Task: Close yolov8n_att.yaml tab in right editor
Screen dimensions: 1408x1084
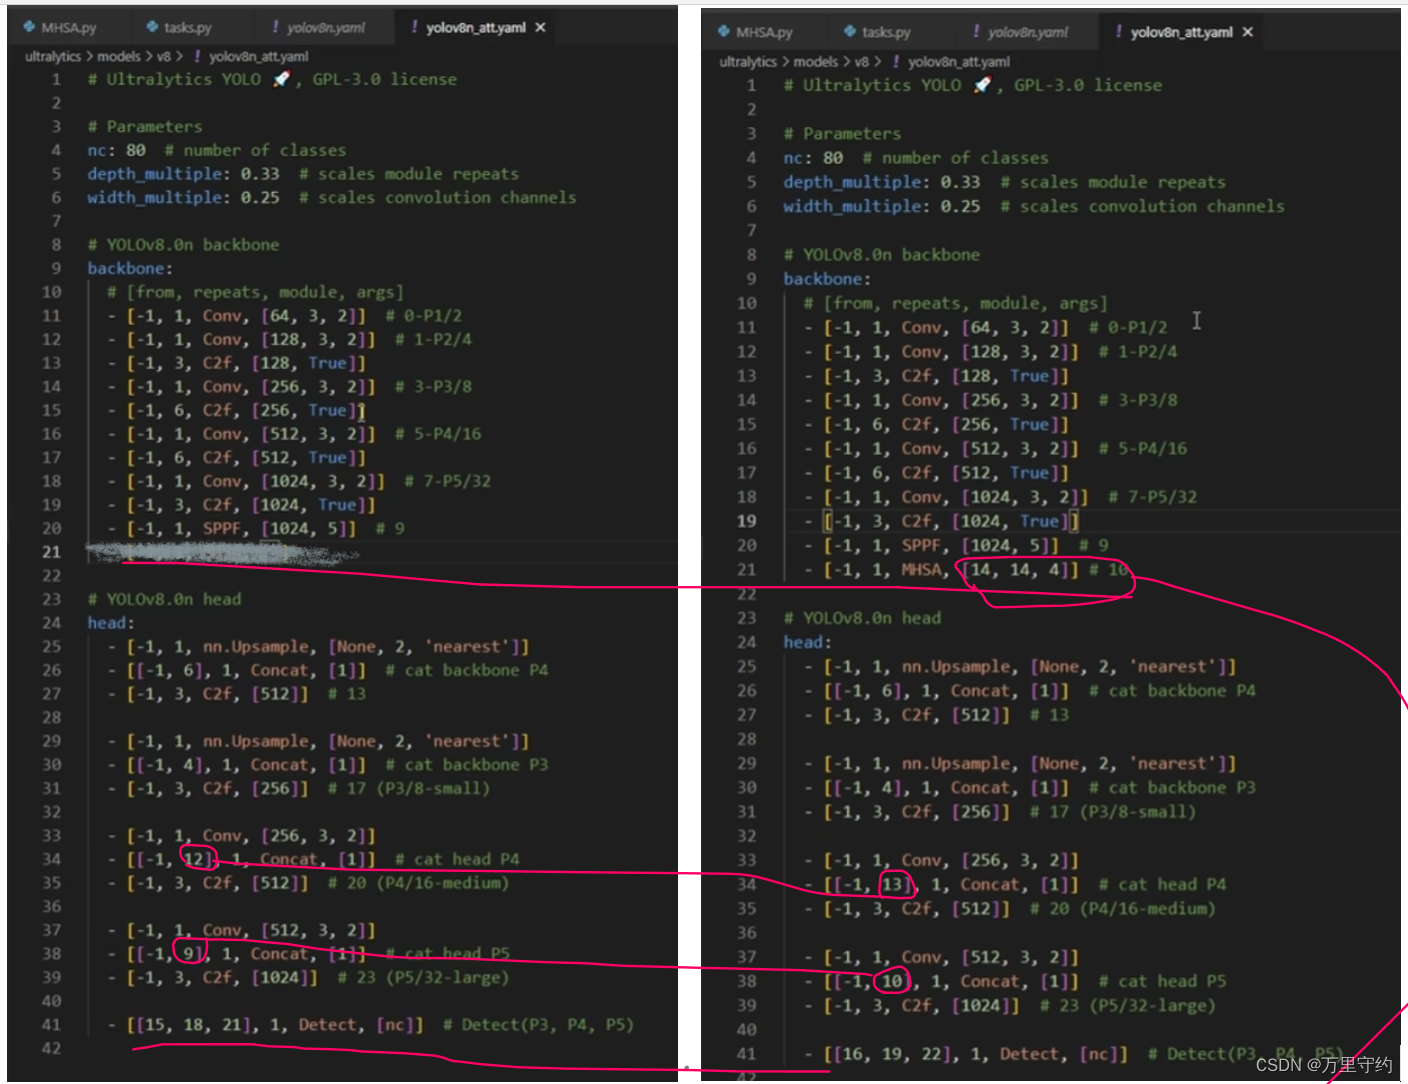Action: [1247, 32]
